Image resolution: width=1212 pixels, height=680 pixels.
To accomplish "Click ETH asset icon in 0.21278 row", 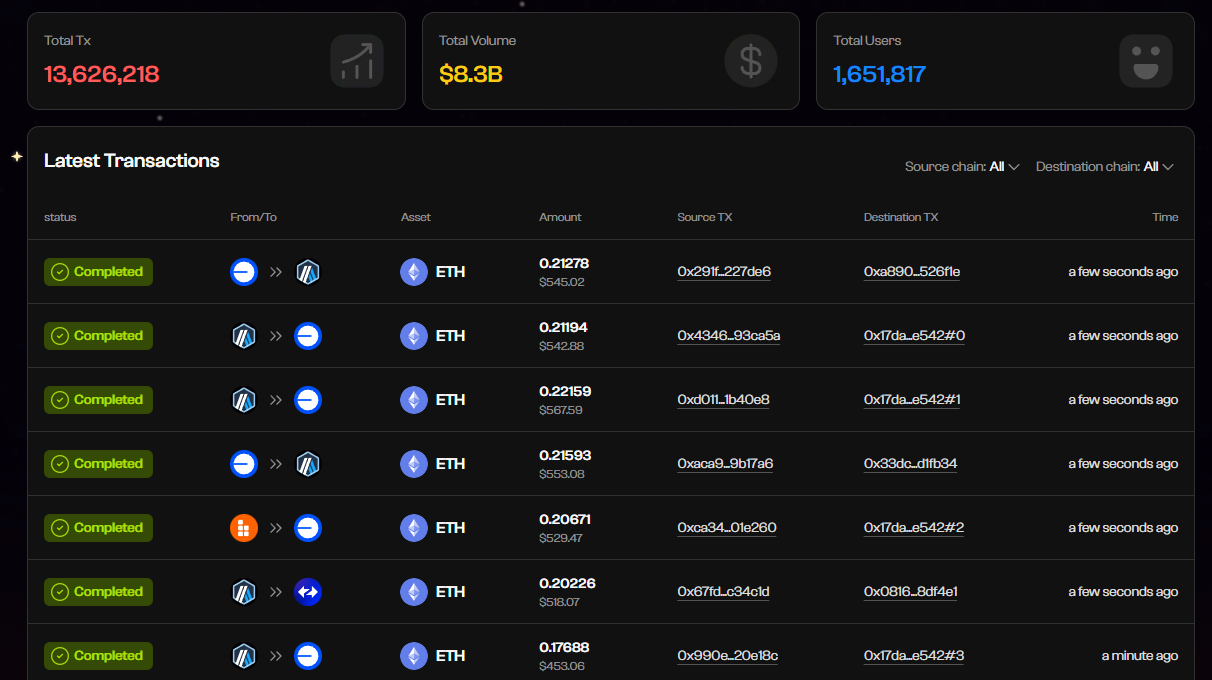I will [414, 272].
